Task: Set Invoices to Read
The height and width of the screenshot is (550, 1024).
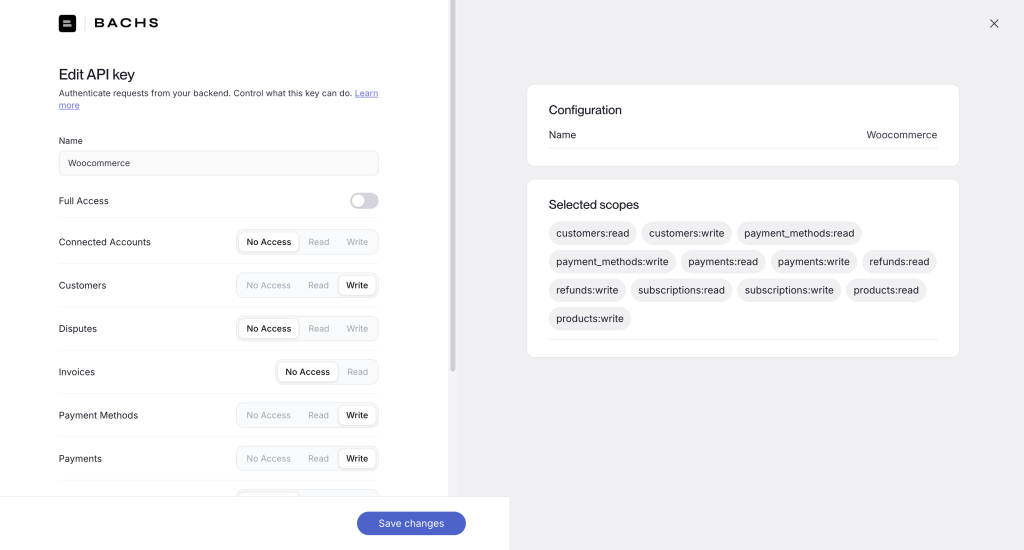Action: (357, 372)
